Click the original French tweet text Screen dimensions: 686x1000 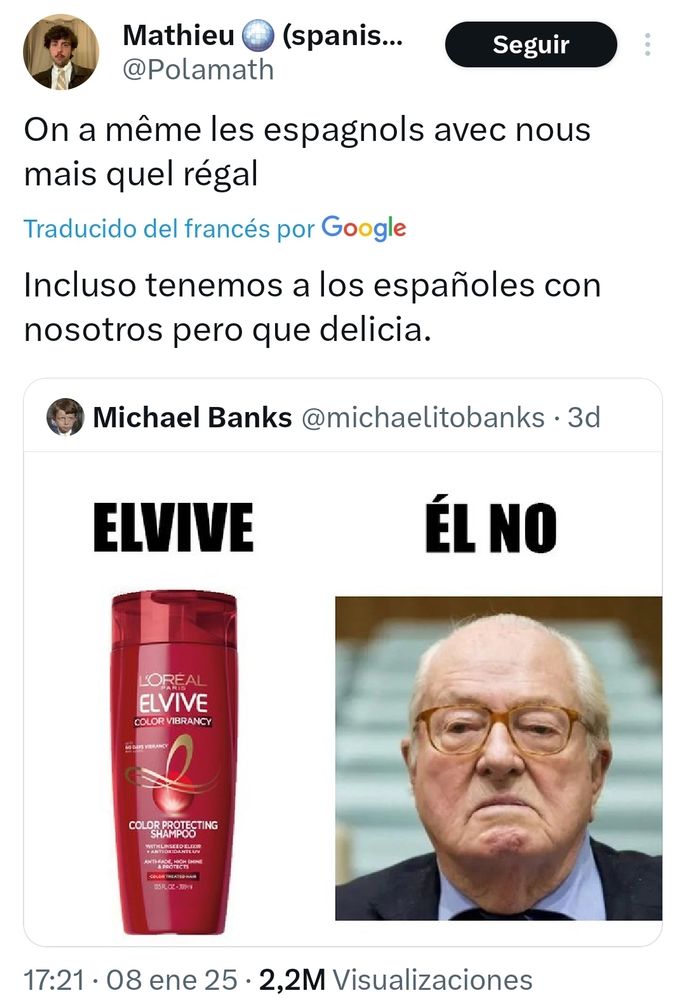point(307,151)
